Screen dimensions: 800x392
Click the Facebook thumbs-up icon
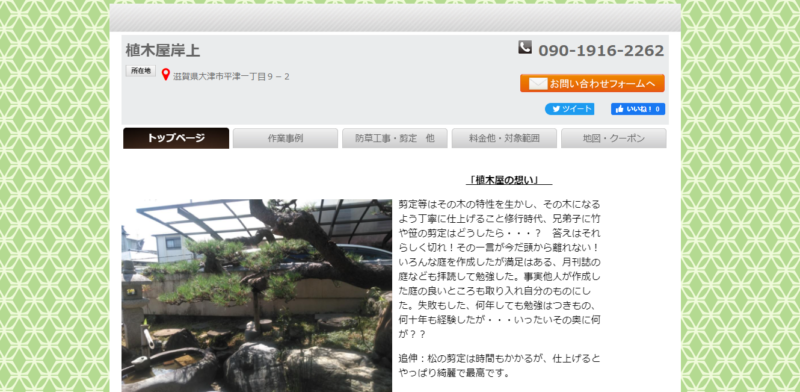tap(619, 109)
